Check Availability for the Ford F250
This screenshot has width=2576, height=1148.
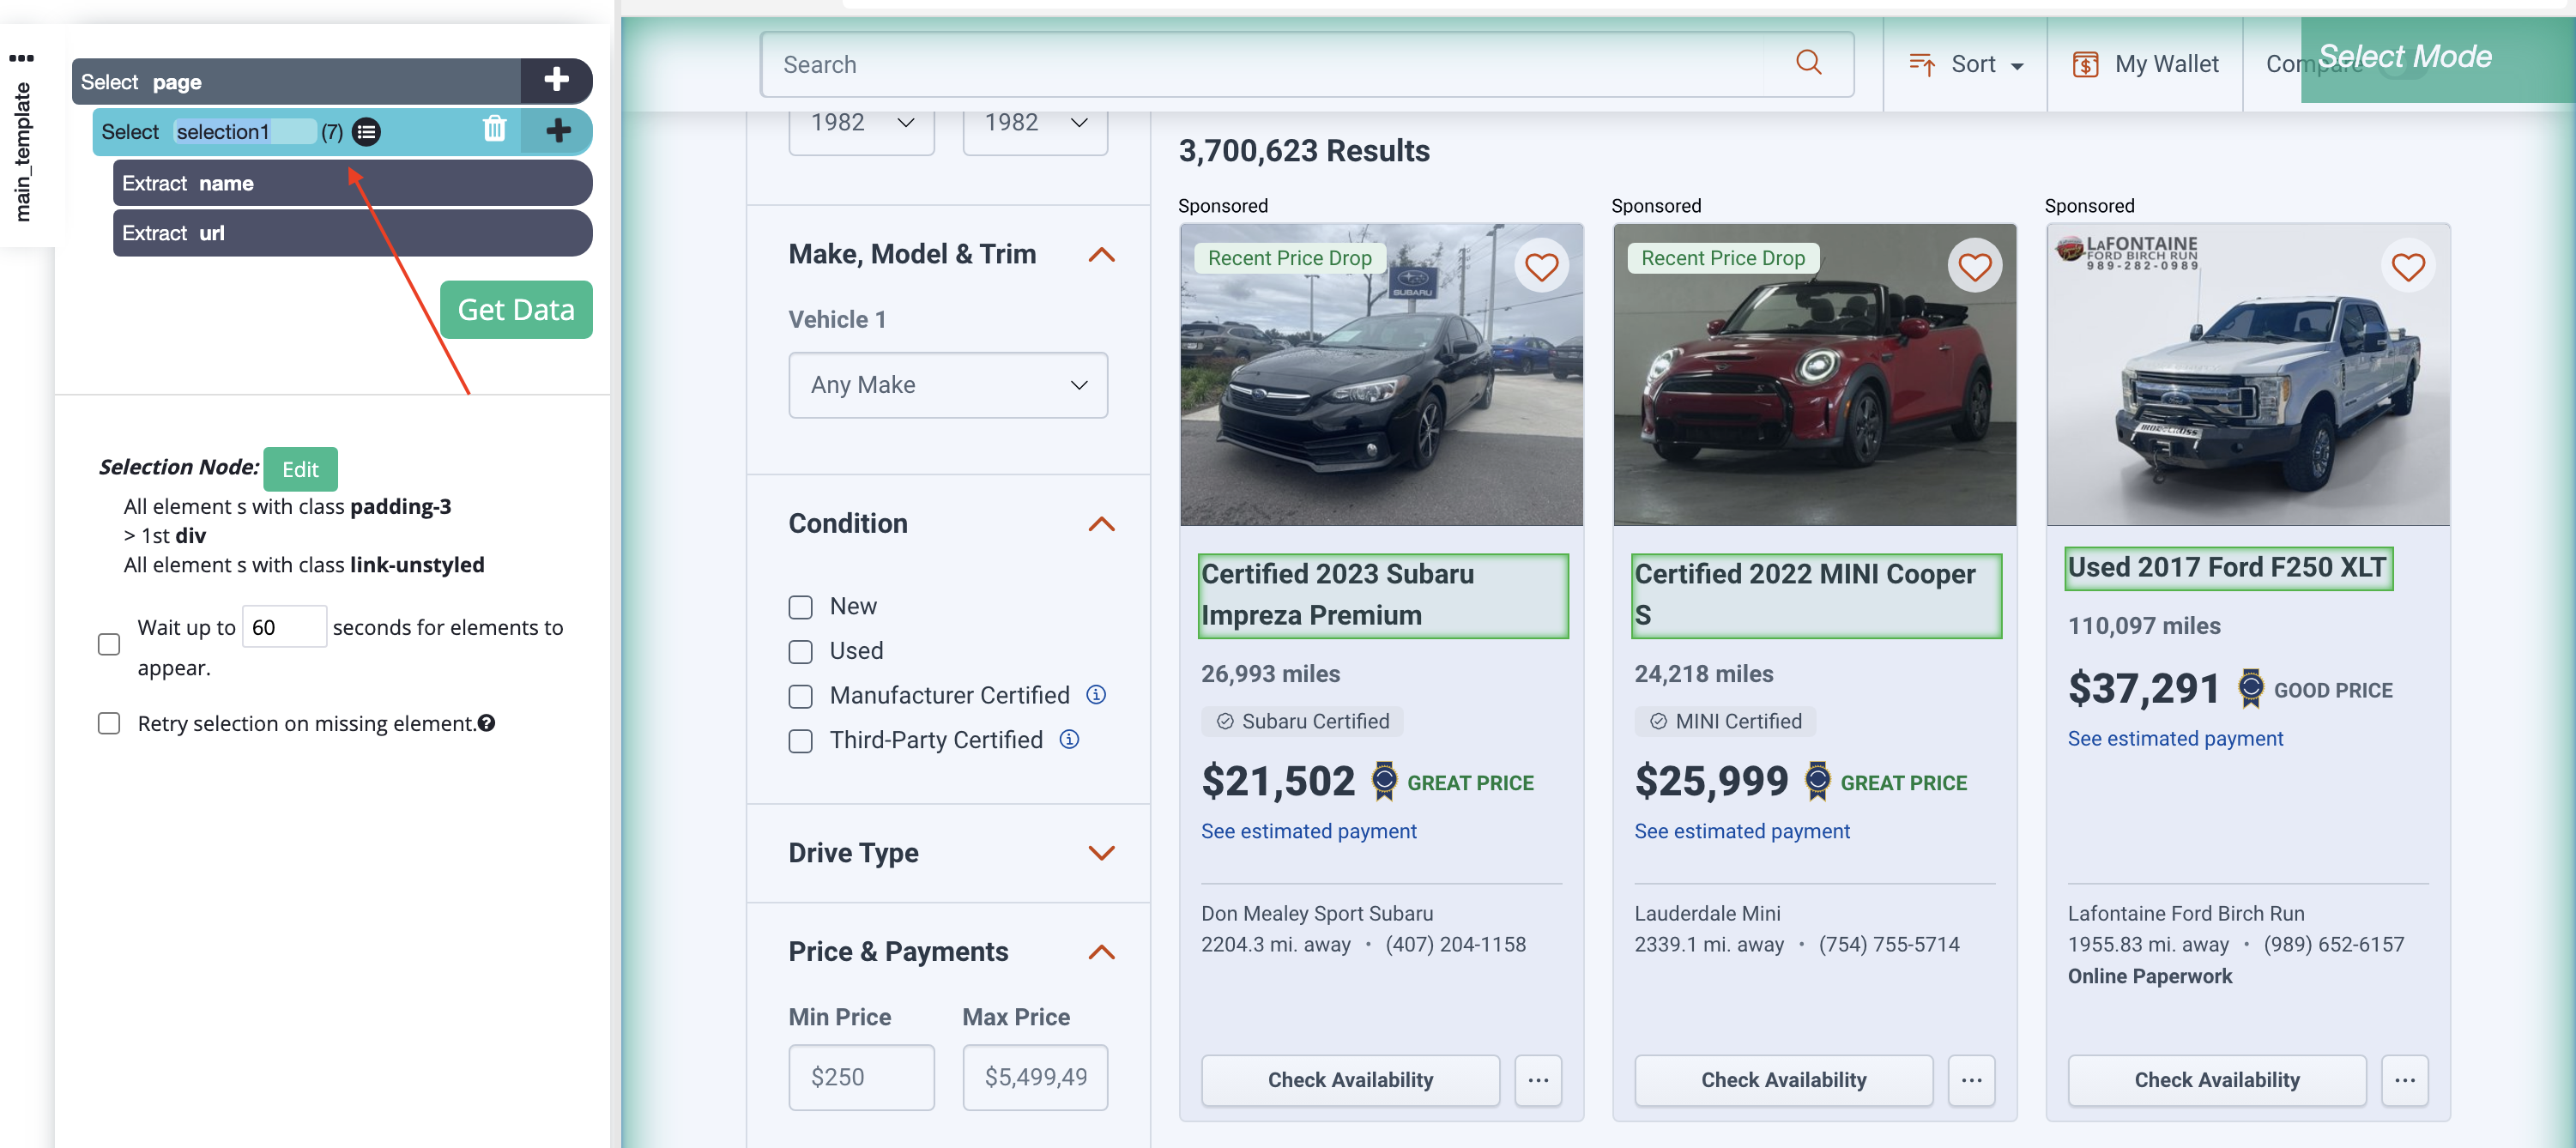(2216, 1080)
